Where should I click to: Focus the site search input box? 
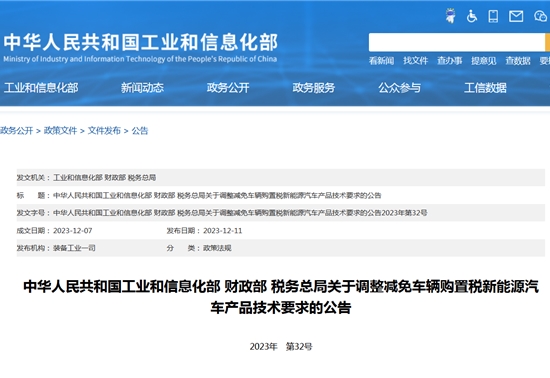pyautogui.click(x=457, y=42)
